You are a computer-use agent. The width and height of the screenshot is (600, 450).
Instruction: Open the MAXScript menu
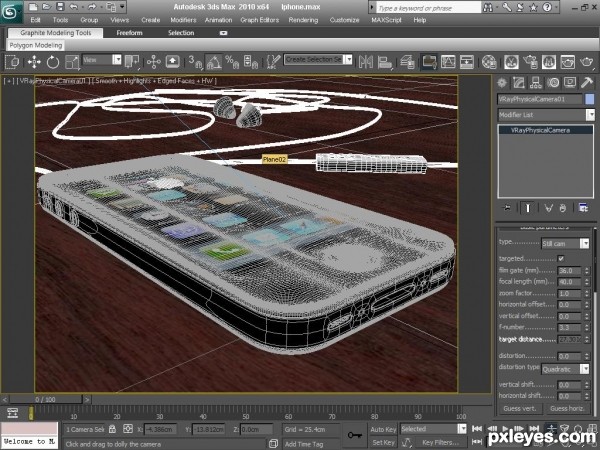386,20
